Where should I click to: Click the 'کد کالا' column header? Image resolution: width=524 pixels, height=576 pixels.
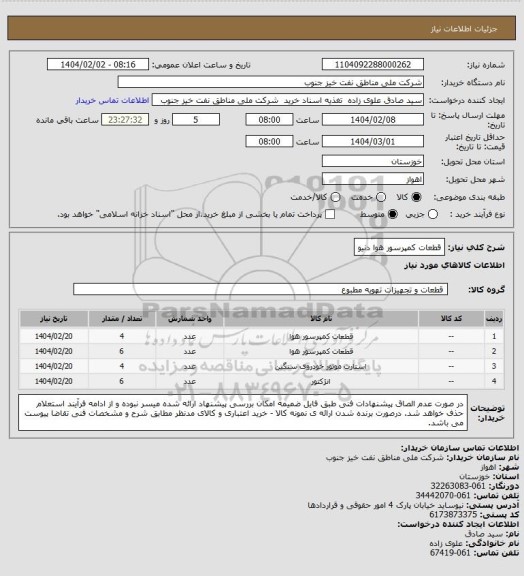point(451,319)
